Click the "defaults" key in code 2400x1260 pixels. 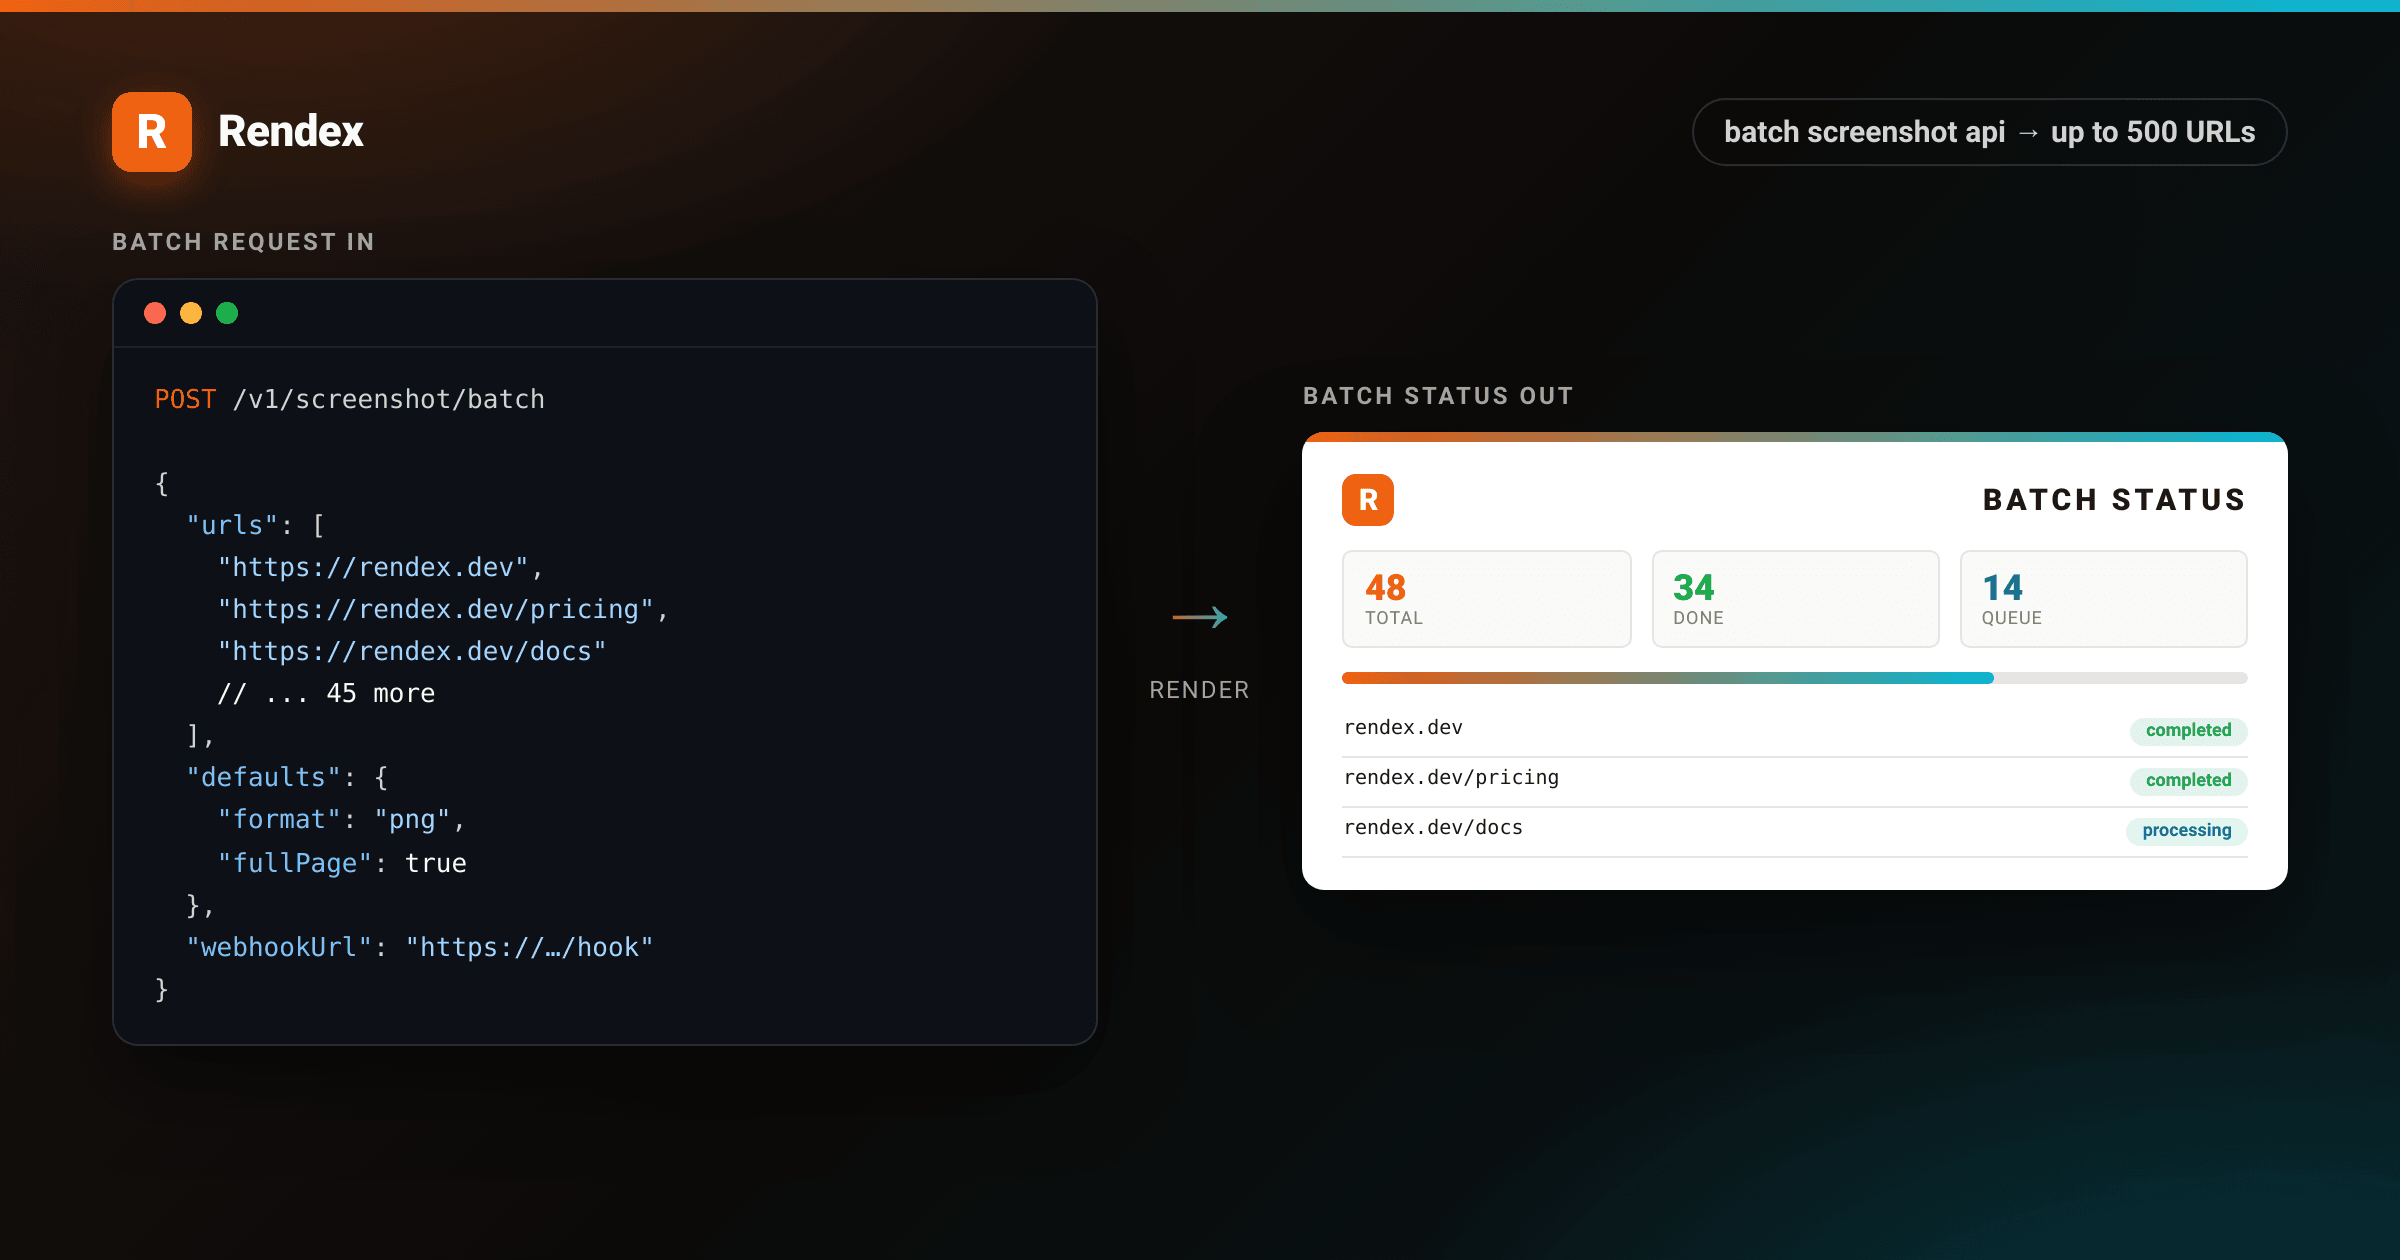point(263,777)
